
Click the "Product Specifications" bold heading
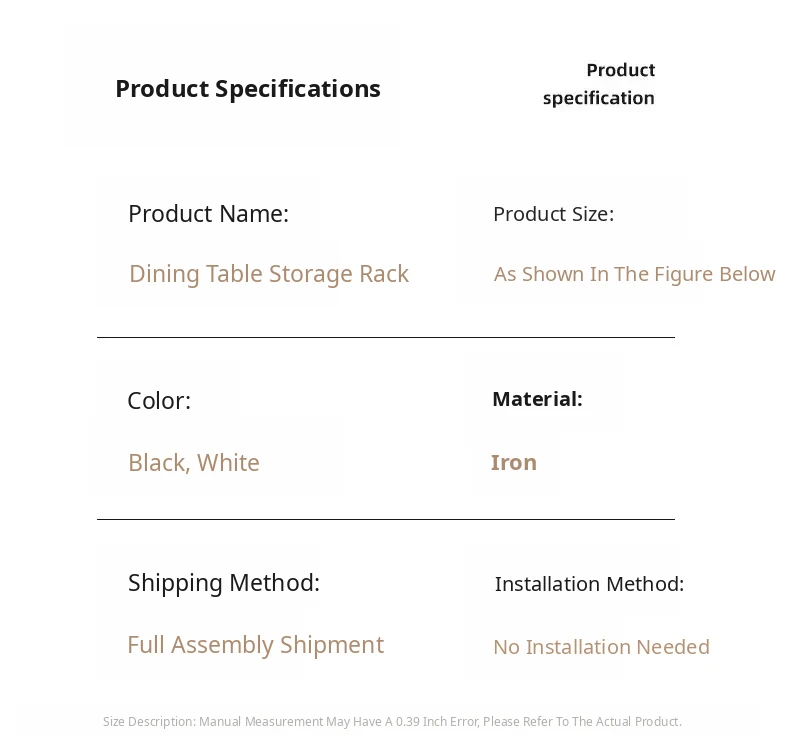tap(247, 89)
